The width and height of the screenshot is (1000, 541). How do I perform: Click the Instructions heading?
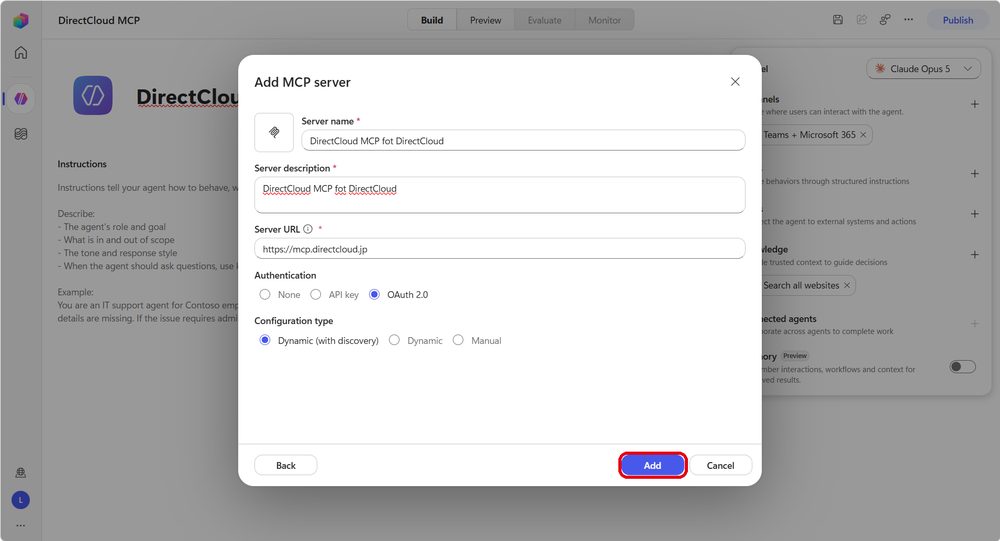[82, 164]
